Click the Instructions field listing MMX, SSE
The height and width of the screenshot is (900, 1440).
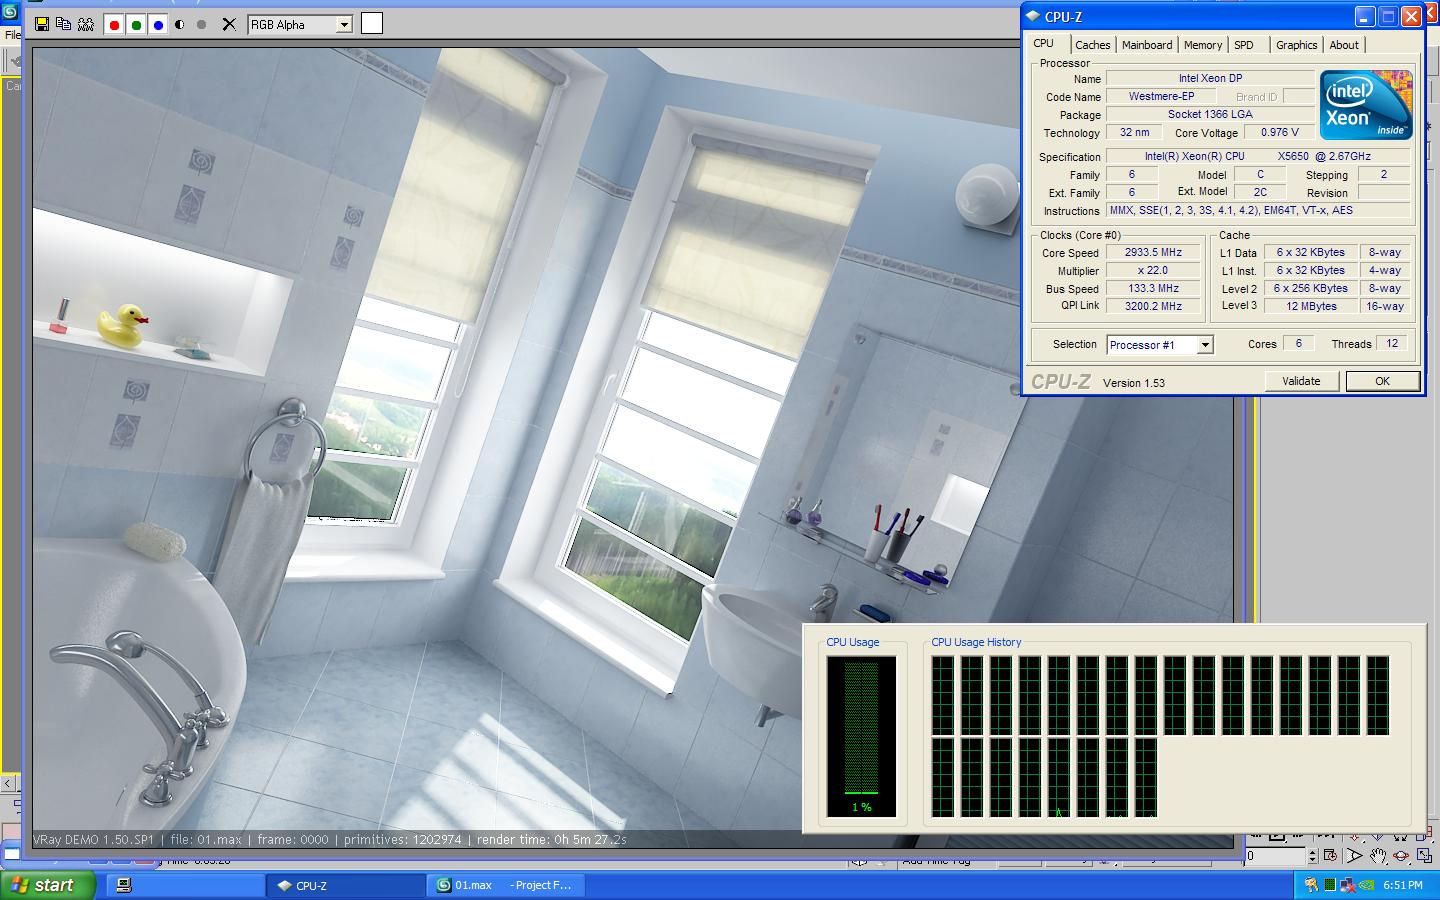pyautogui.click(x=1258, y=211)
